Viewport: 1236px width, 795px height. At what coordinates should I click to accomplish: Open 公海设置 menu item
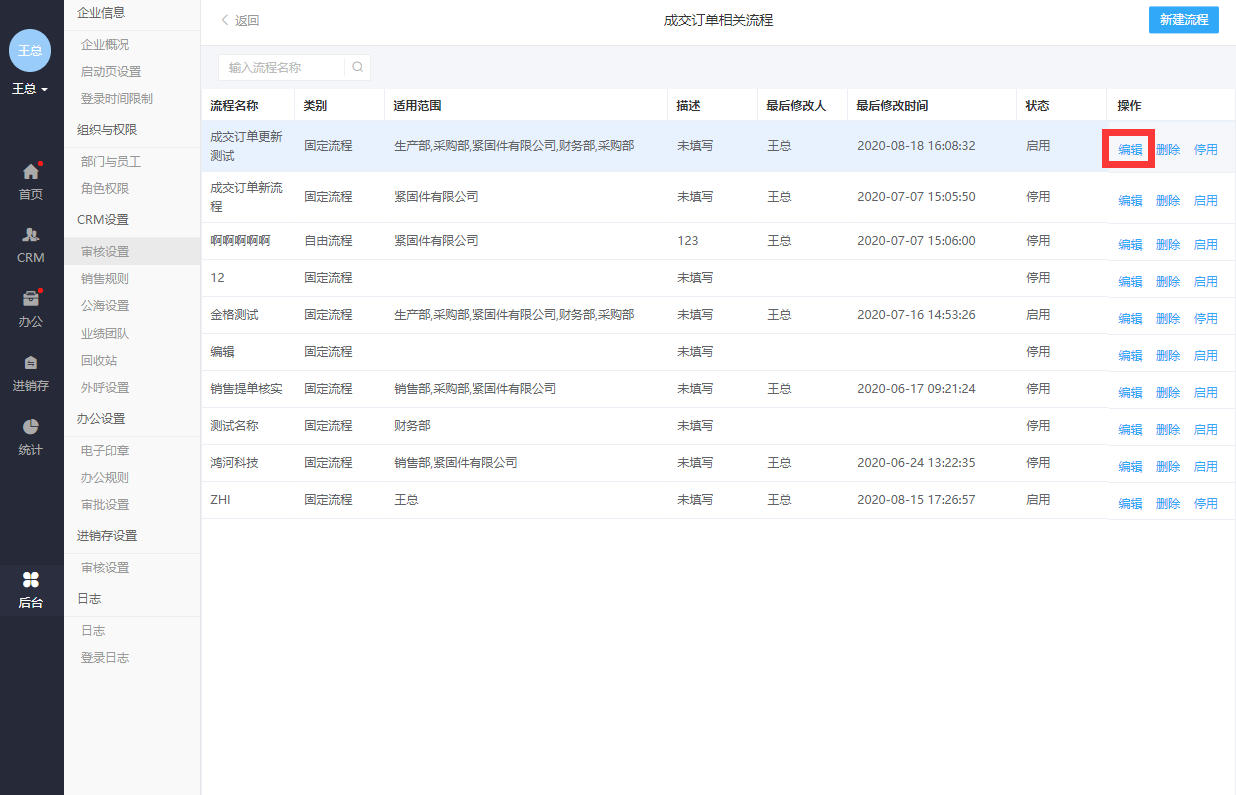tap(105, 306)
